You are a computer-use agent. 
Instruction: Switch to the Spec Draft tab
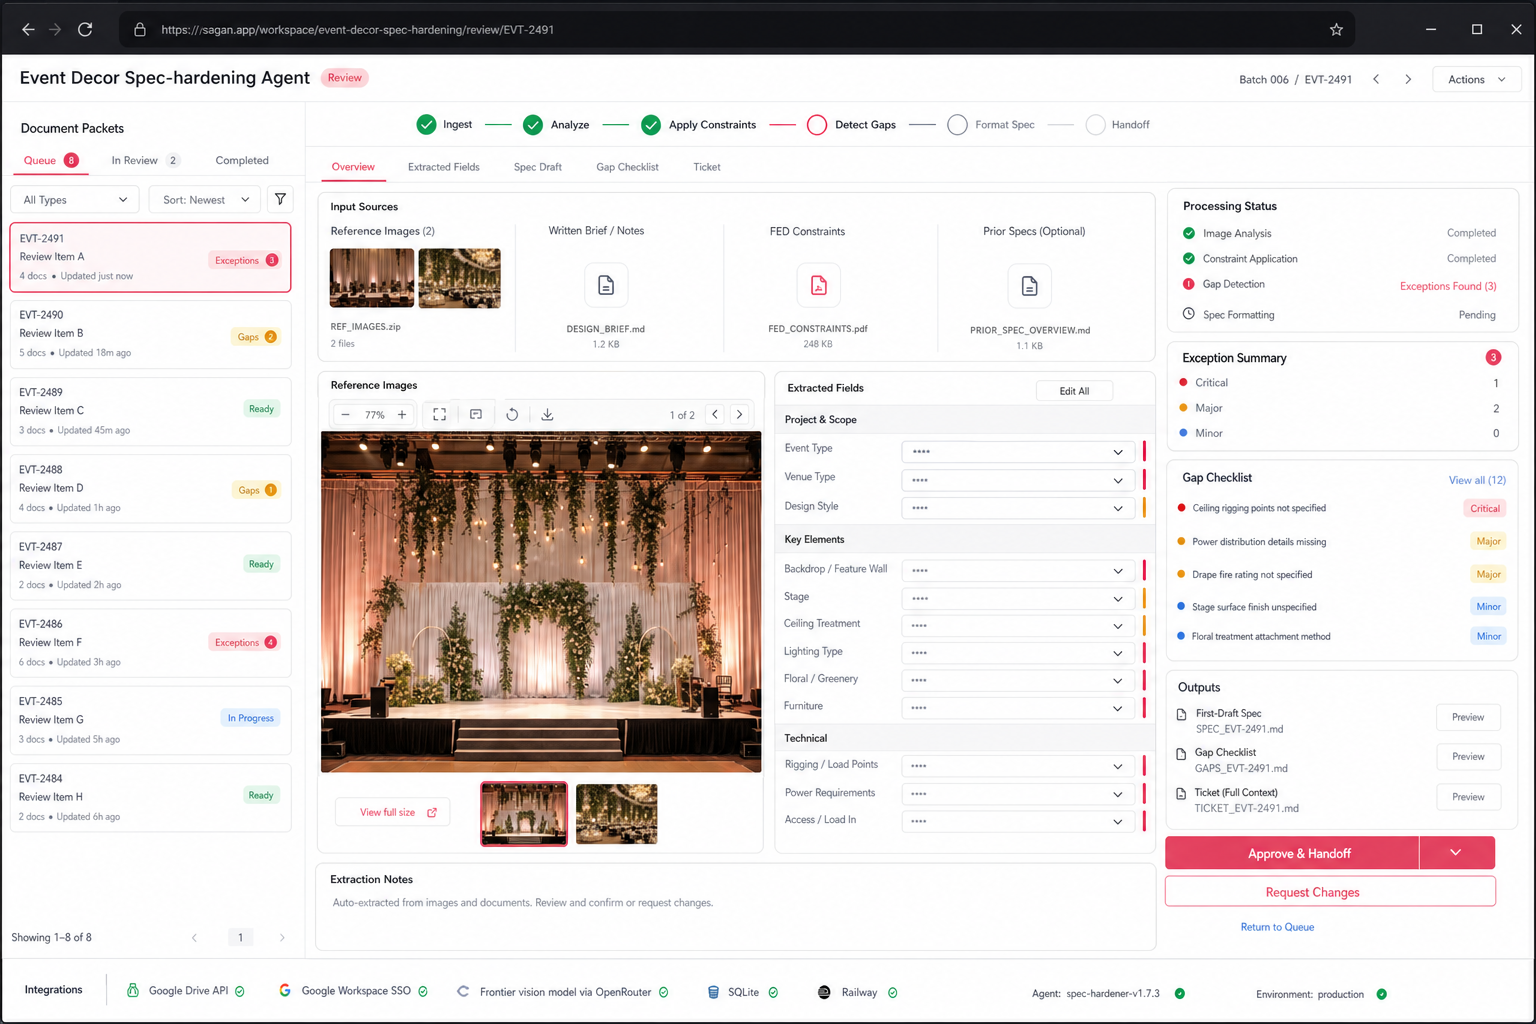[538, 167]
